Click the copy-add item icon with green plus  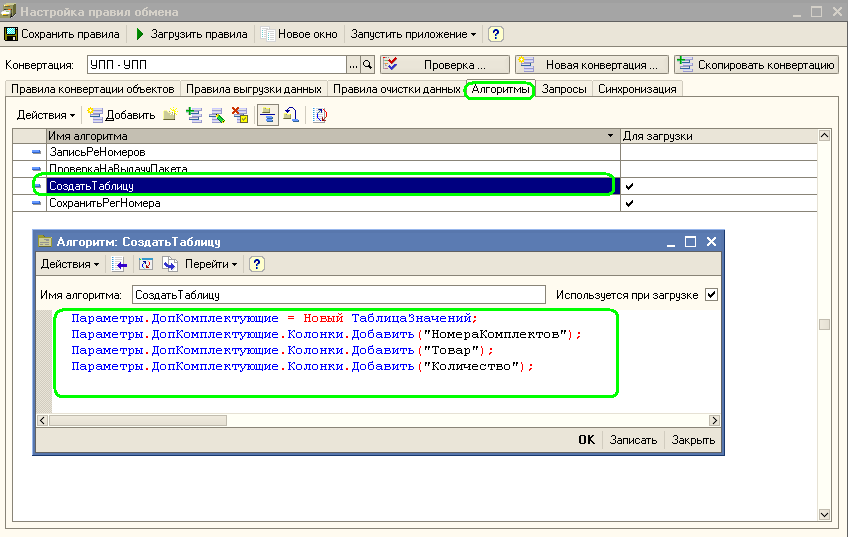click(x=194, y=115)
